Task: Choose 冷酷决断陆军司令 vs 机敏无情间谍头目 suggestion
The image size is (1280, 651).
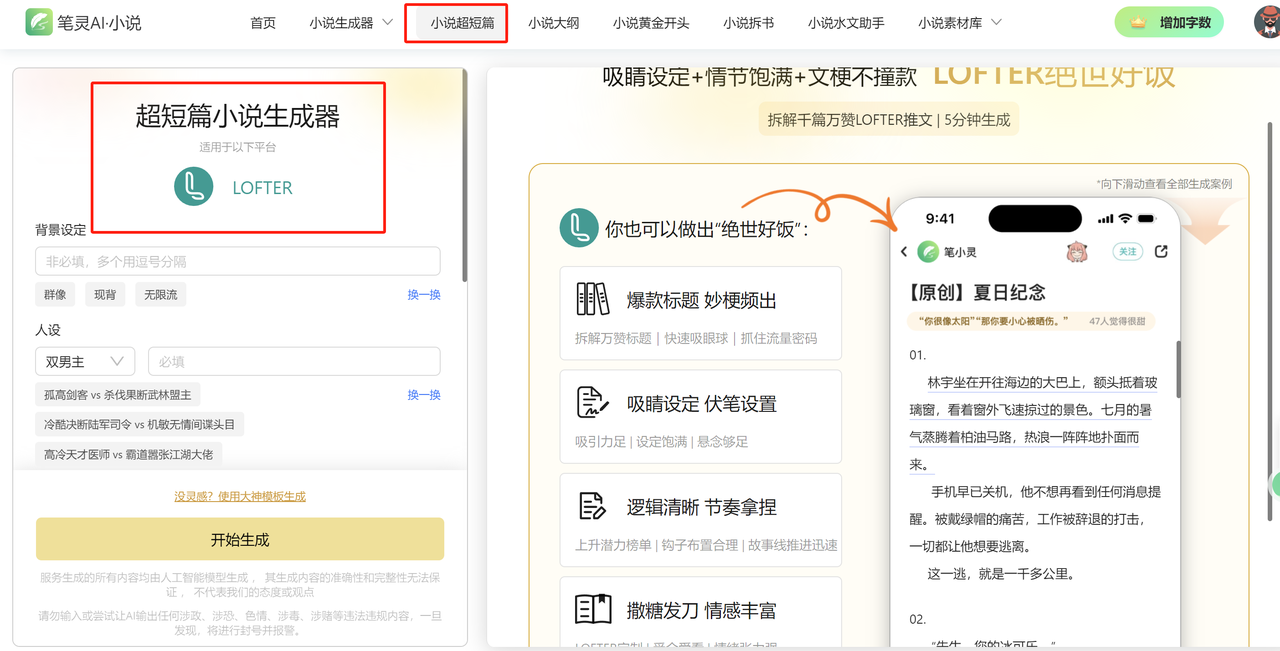Action: coord(139,425)
